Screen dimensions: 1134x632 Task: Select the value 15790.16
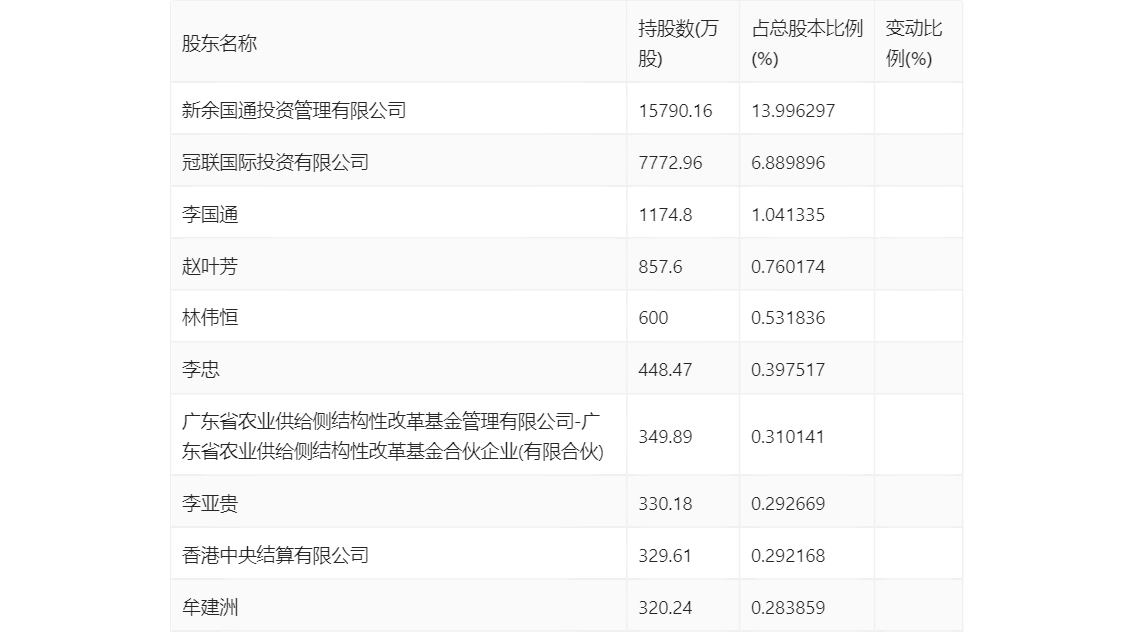pos(675,111)
